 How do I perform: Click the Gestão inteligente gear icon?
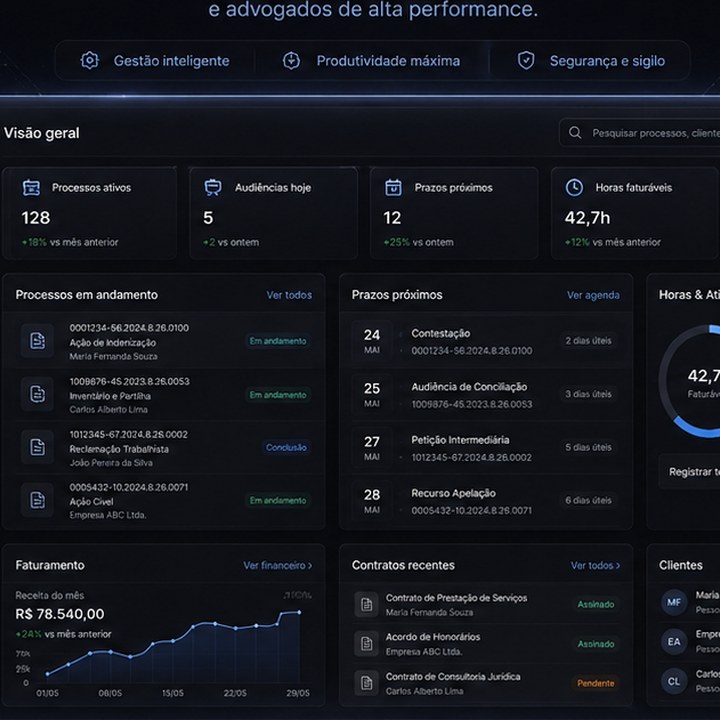click(90, 60)
